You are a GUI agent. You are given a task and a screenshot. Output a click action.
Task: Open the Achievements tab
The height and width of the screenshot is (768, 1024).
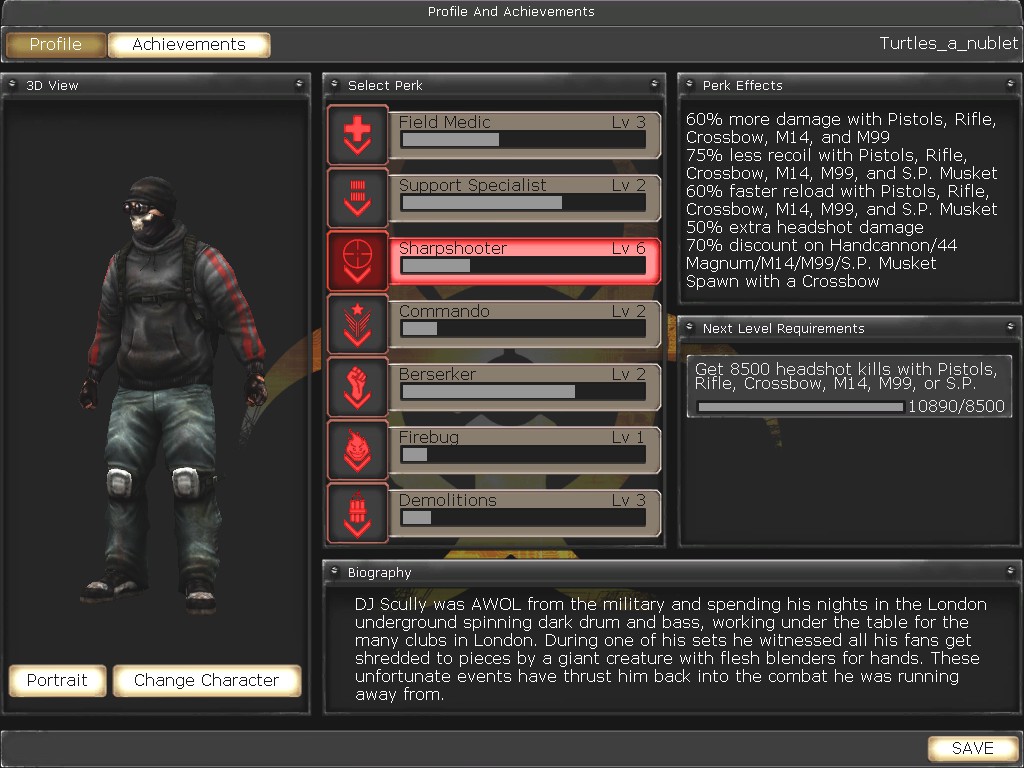[x=189, y=44]
